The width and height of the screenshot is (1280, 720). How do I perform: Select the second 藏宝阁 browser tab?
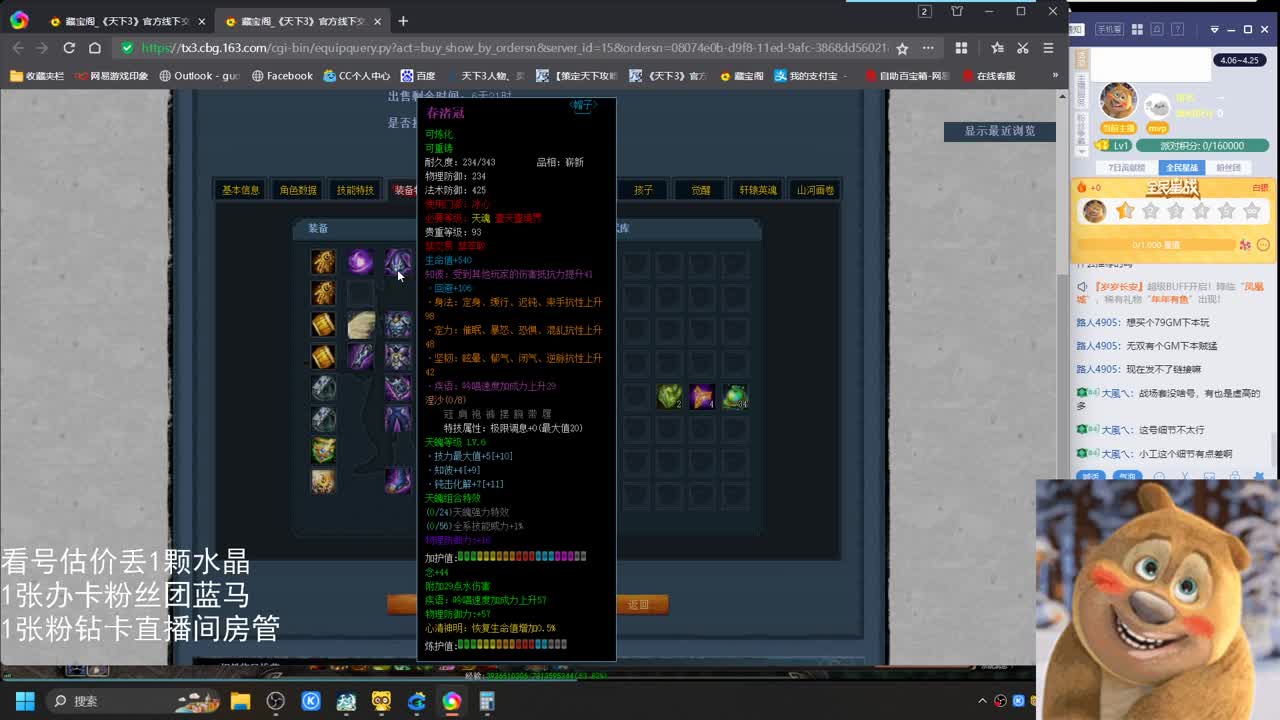click(302, 21)
